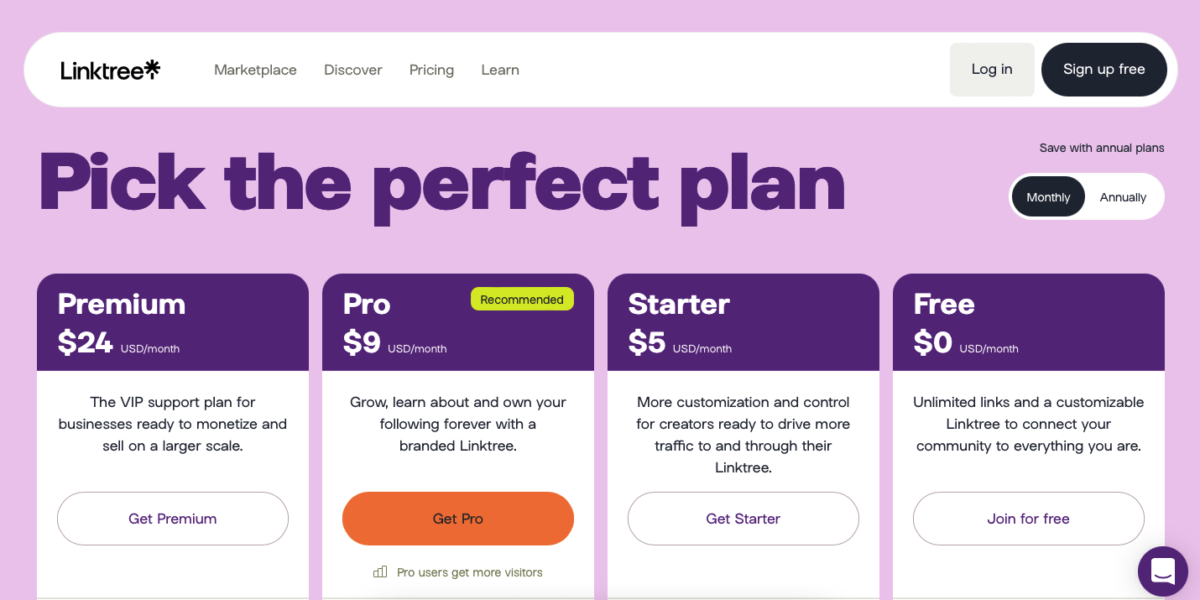Open the Marketplace menu item
This screenshot has width=1200, height=600.
pyautogui.click(x=255, y=69)
